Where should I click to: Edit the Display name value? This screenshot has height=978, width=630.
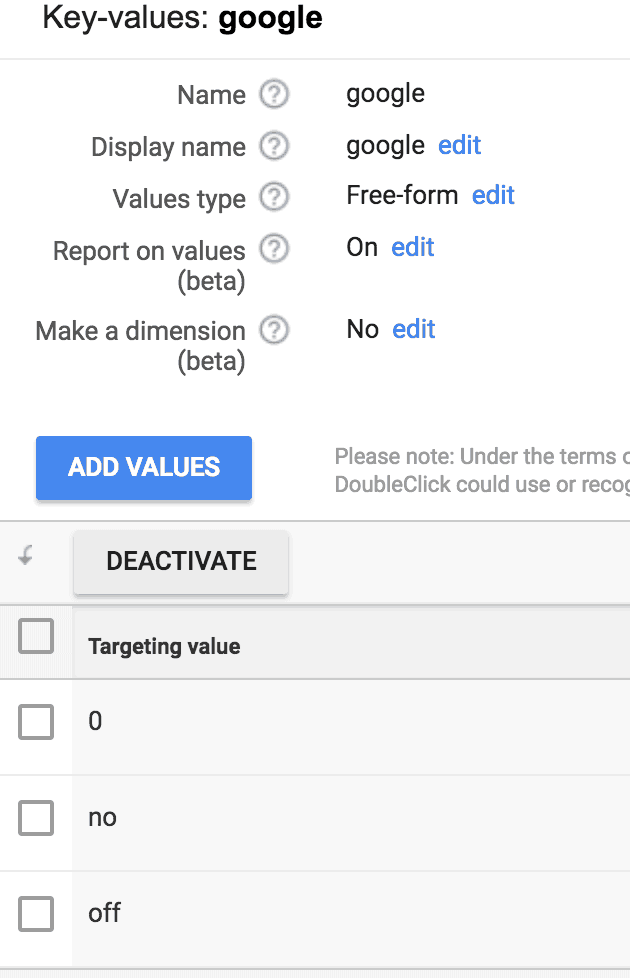460,145
